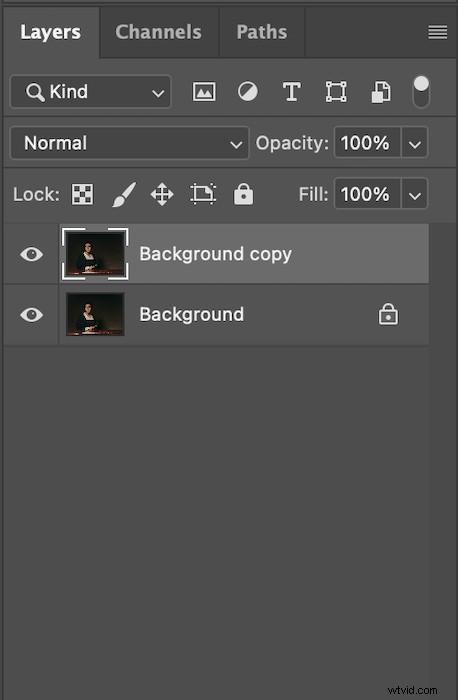Lock position move arrows icon
This screenshot has height=700, width=458.
162,195
